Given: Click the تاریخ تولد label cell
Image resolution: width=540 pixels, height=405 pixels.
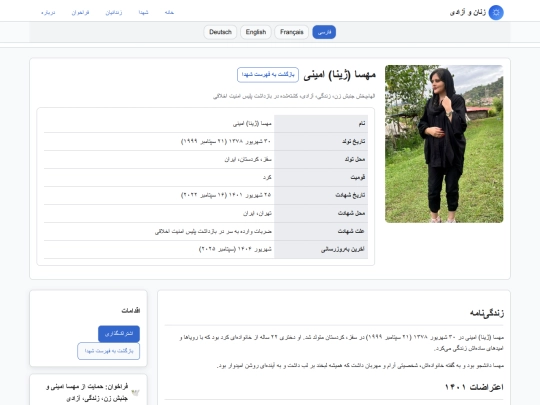Looking at the screenshot, I should click(x=321, y=142).
